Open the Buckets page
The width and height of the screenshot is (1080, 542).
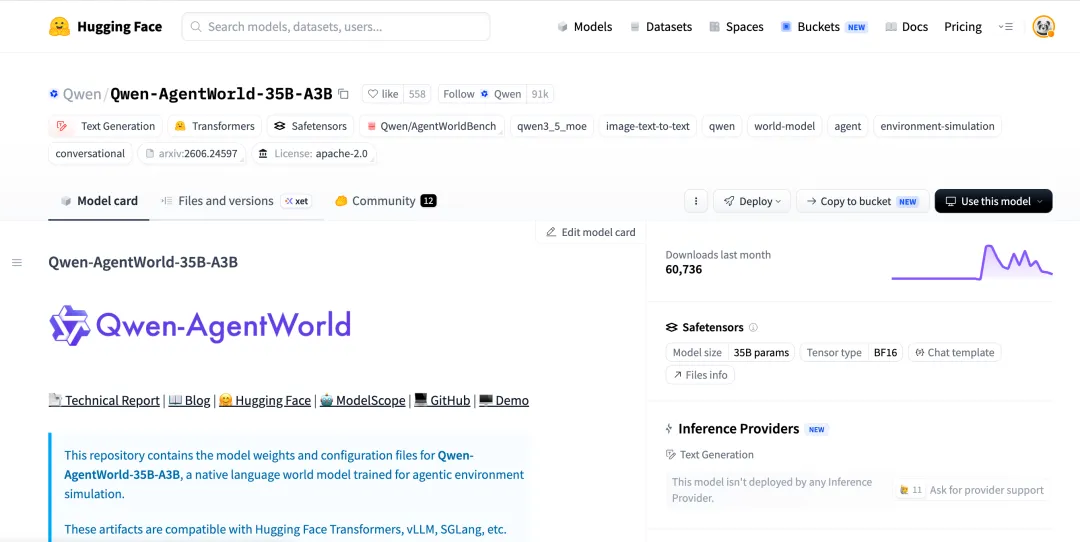824,27
